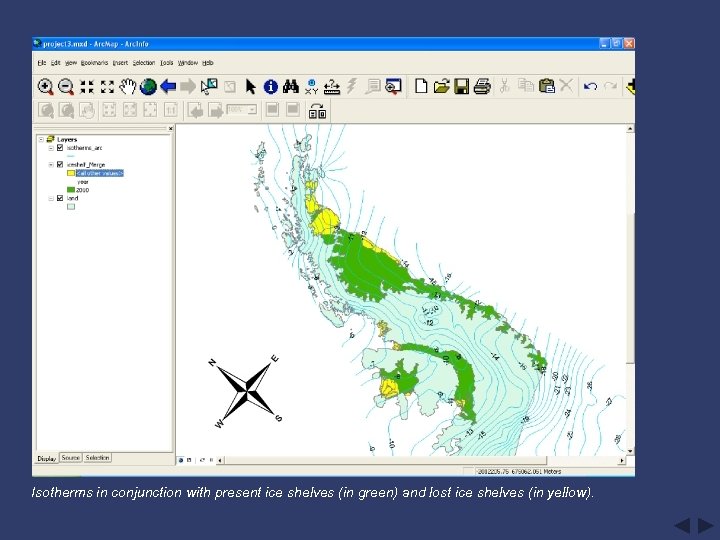Open the File menu
The height and width of the screenshot is (540, 720).
(41, 63)
